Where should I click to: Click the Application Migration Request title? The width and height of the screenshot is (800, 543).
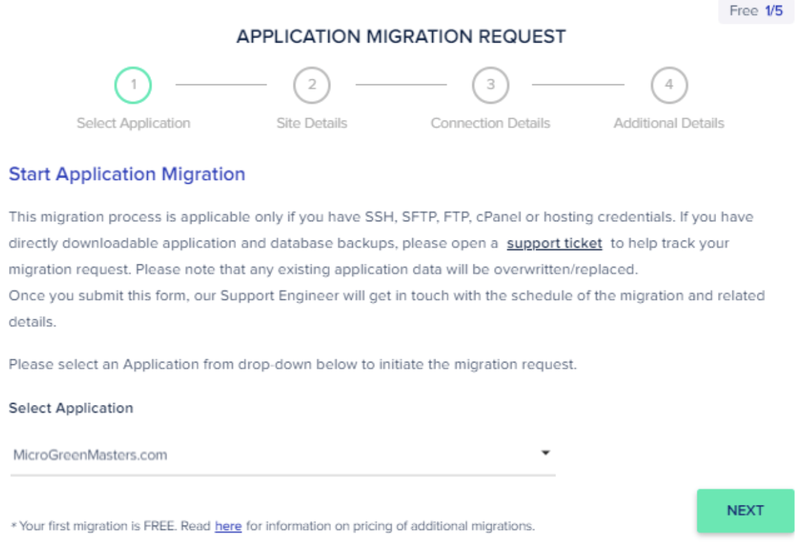401,37
